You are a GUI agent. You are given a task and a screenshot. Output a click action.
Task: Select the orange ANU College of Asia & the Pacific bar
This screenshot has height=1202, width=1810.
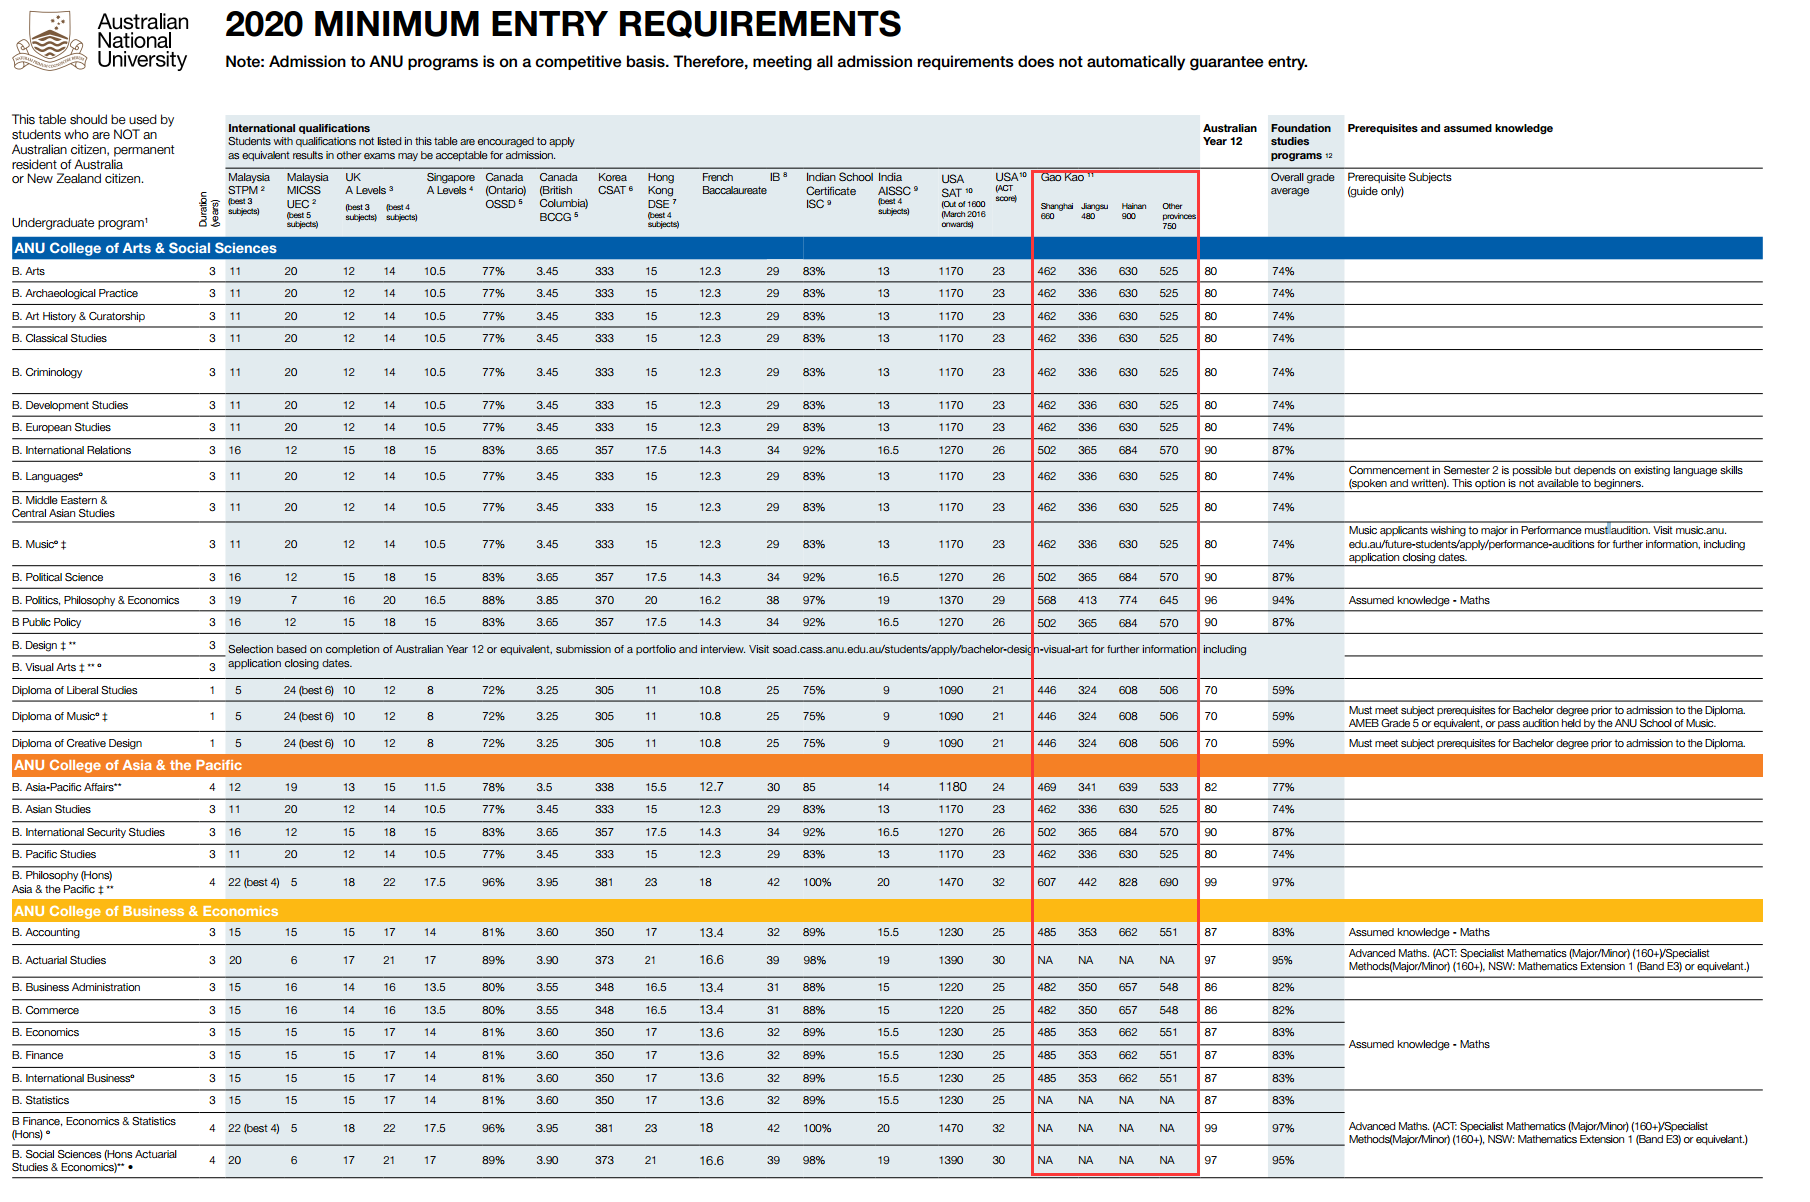(128, 765)
